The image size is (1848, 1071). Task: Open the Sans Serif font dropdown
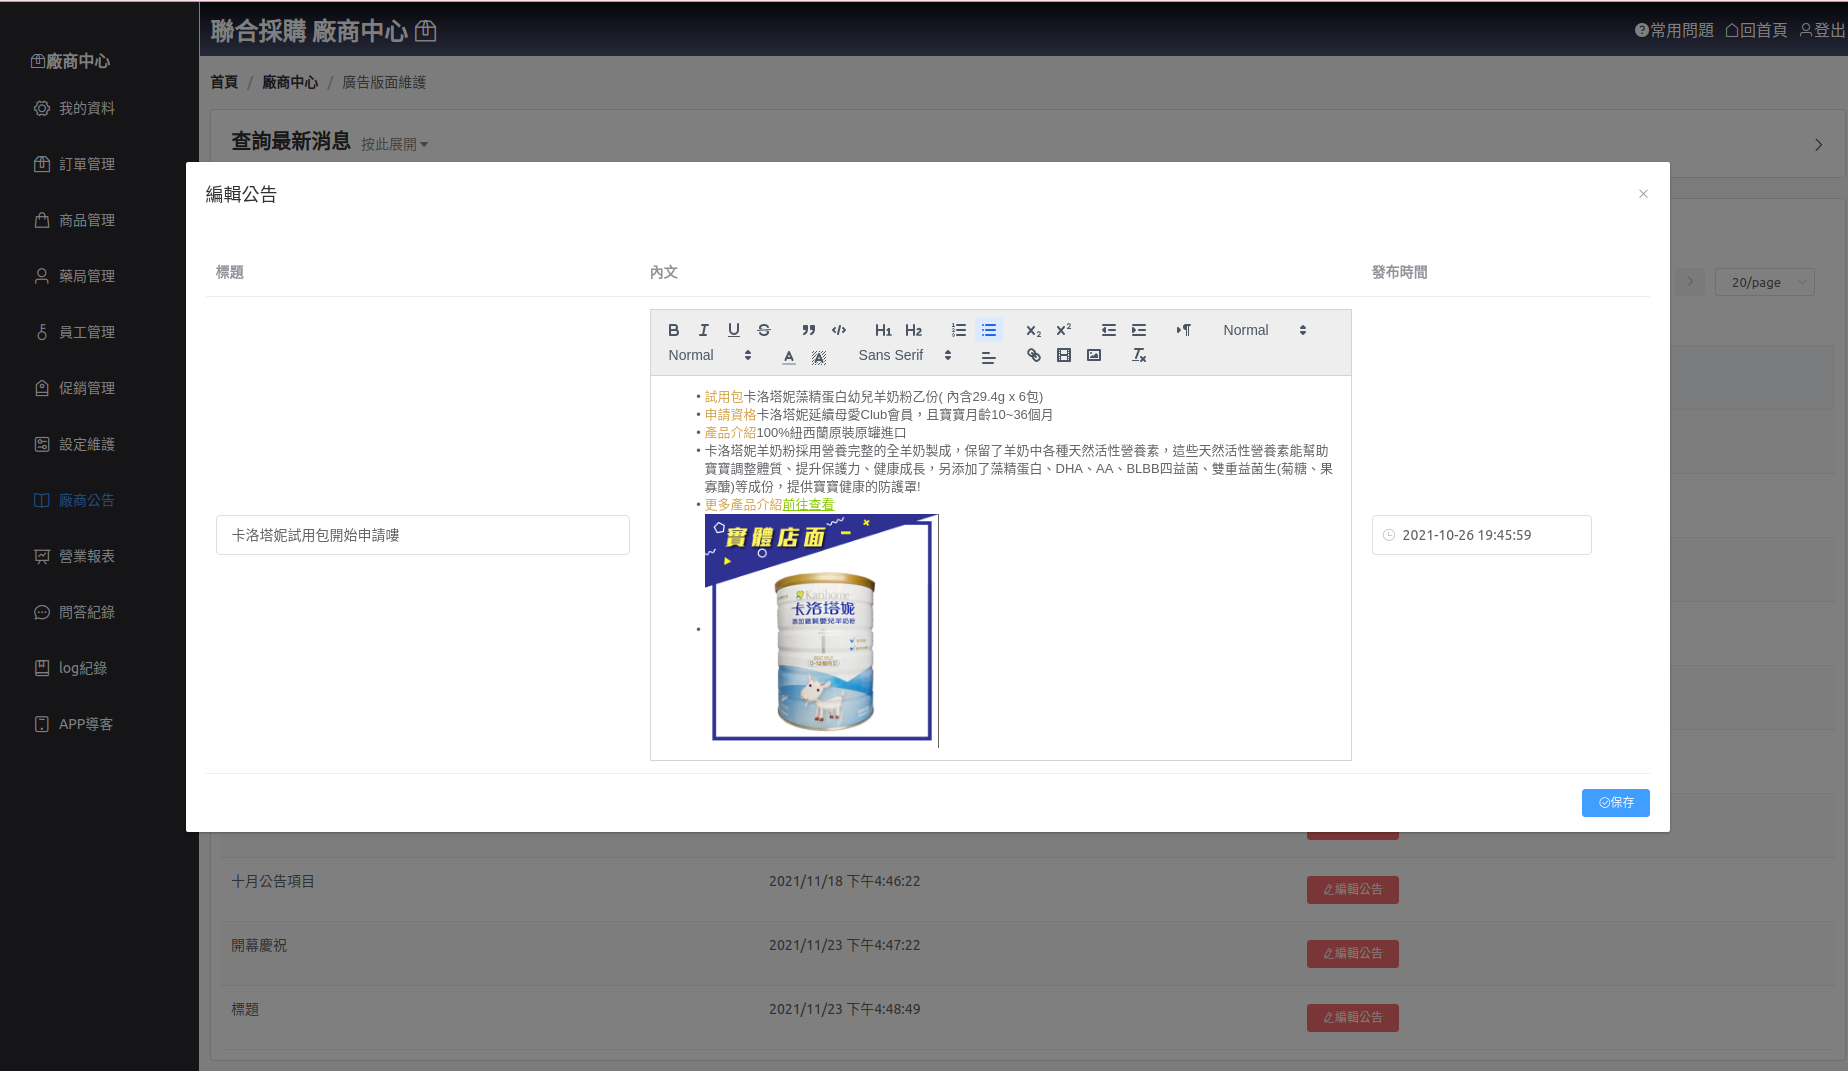click(904, 355)
